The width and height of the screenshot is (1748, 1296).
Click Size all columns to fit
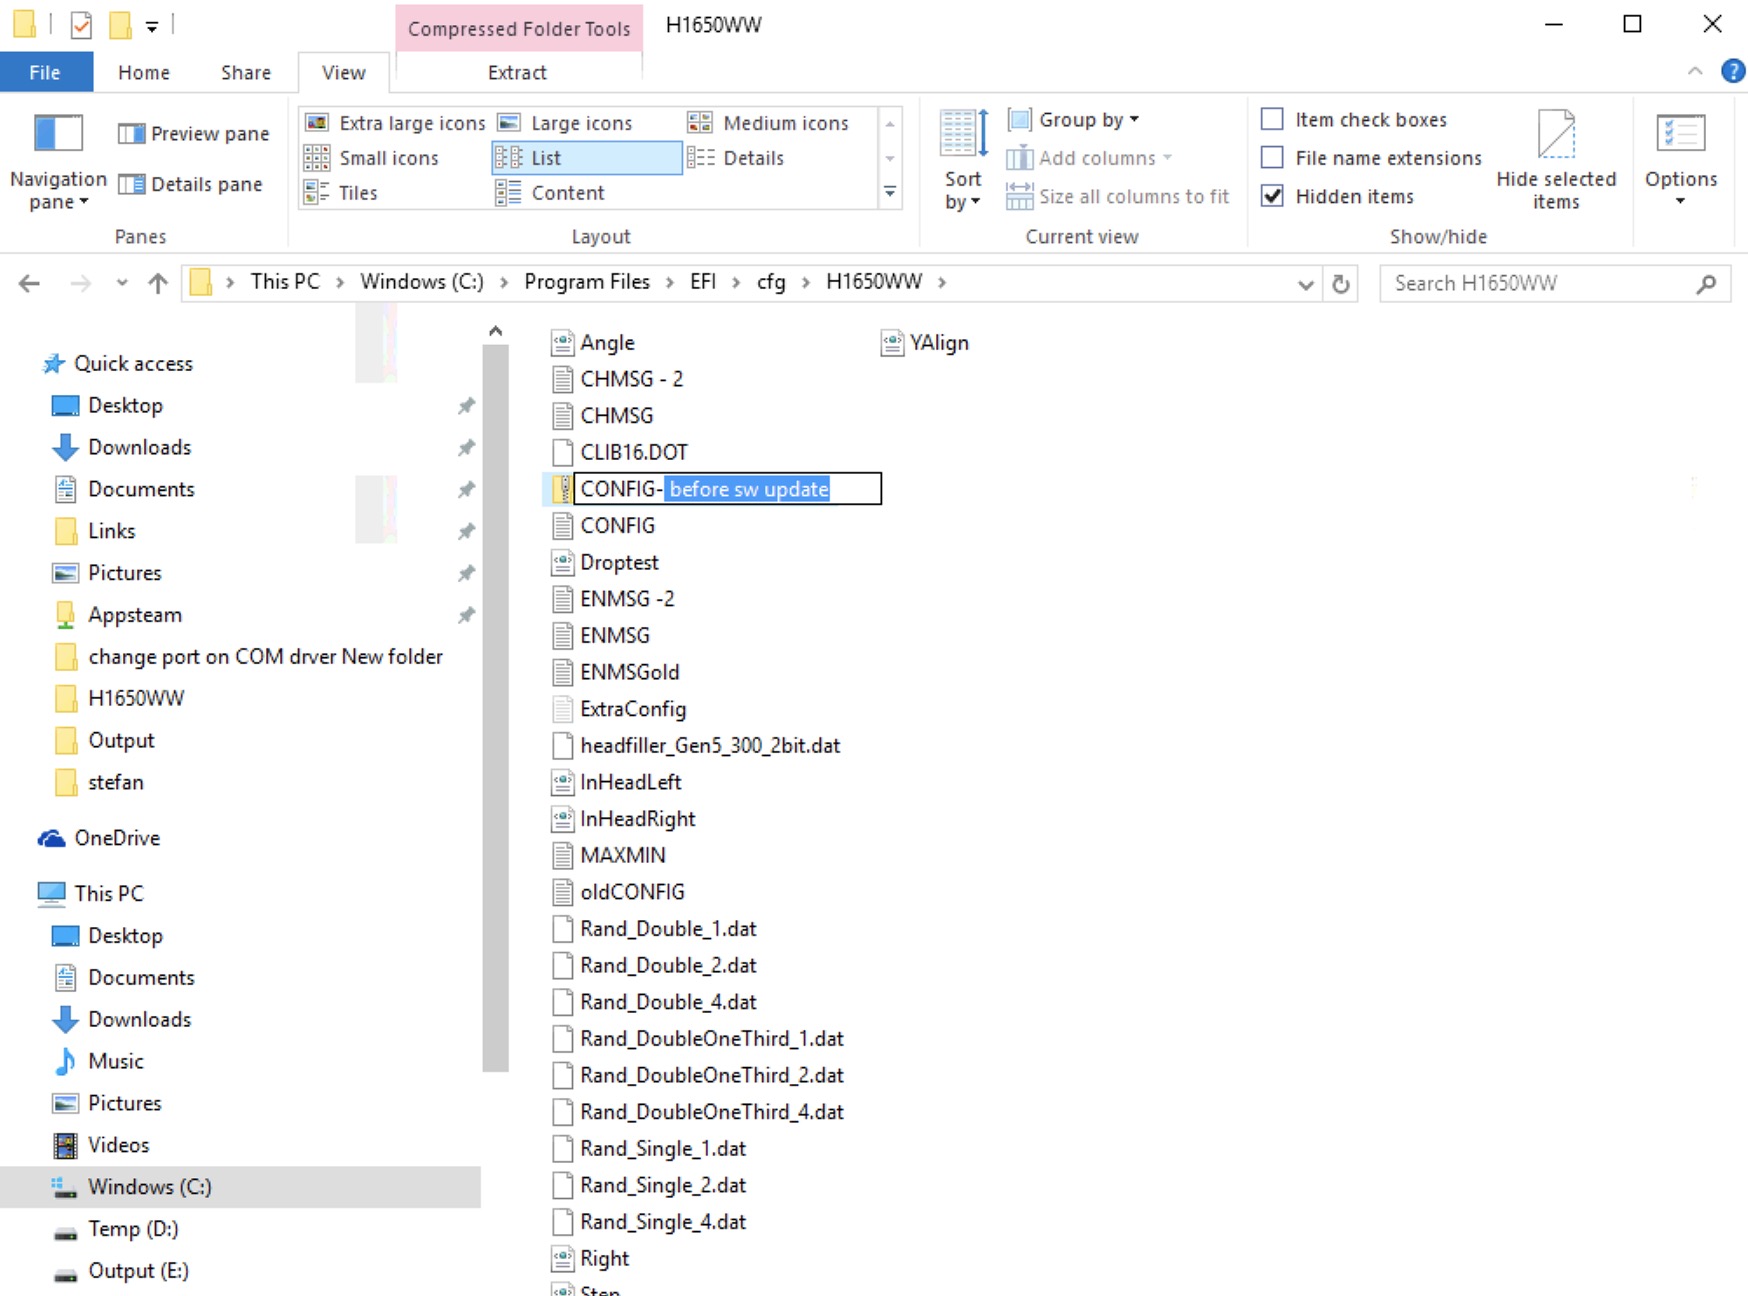pos(1118,196)
